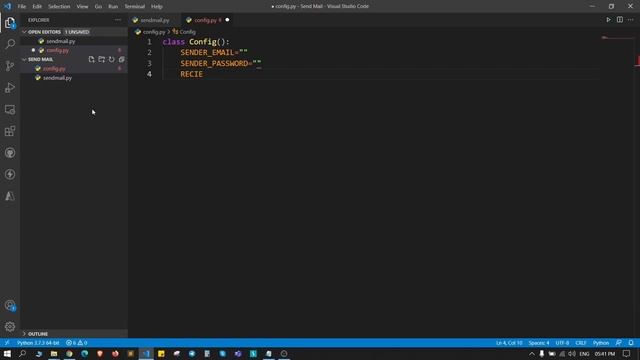Click SENDER_PASSWORD on line 3
Viewport: 640px width, 360px height.
point(214,64)
